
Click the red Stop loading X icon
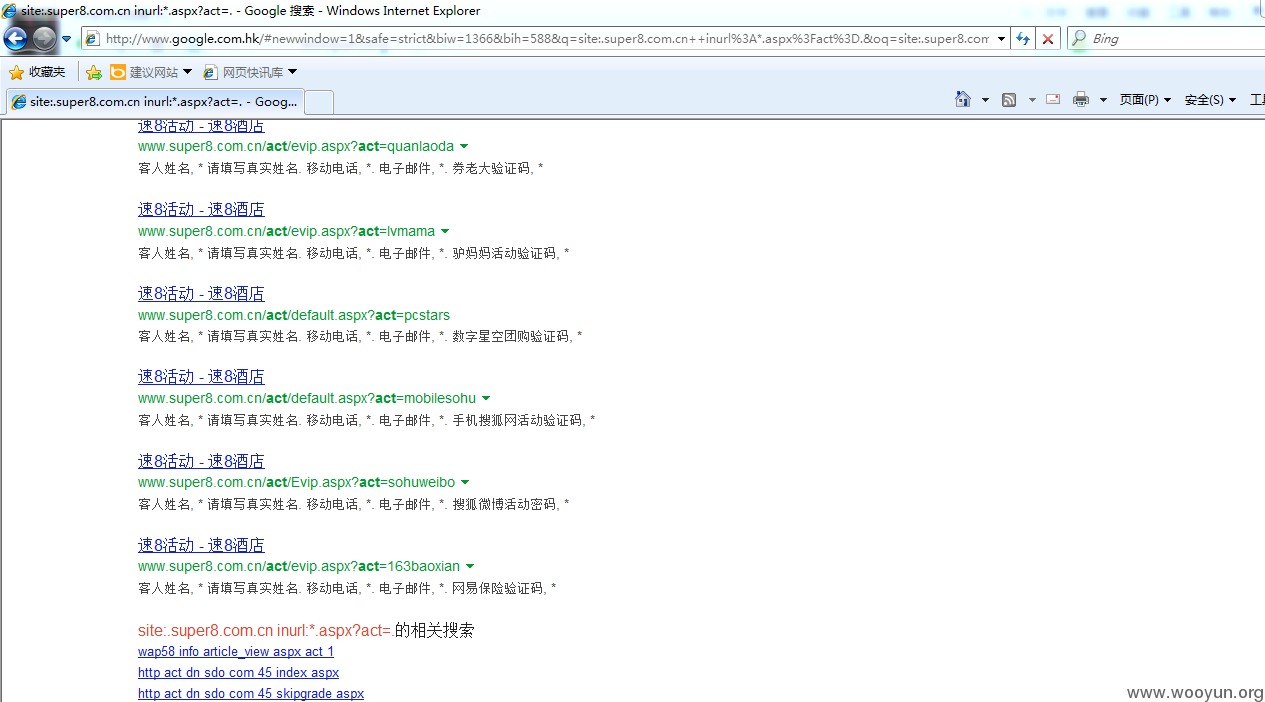[x=1047, y=39]
